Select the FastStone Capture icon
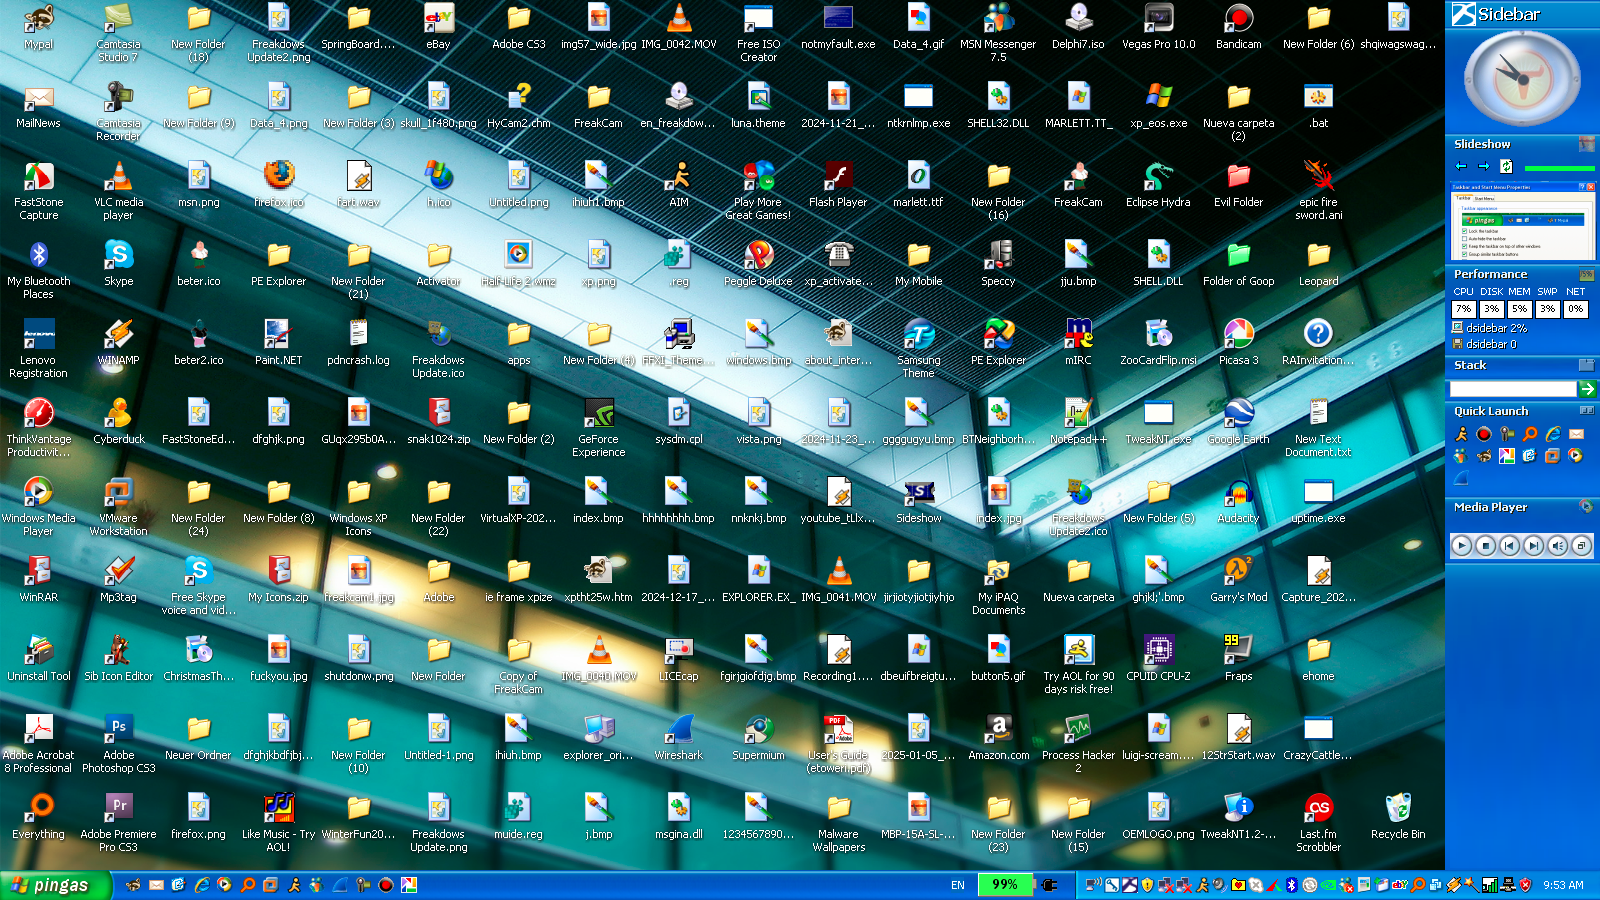Image resolution: width=1600 pixels, height=900 pixels. pos(38,190)
